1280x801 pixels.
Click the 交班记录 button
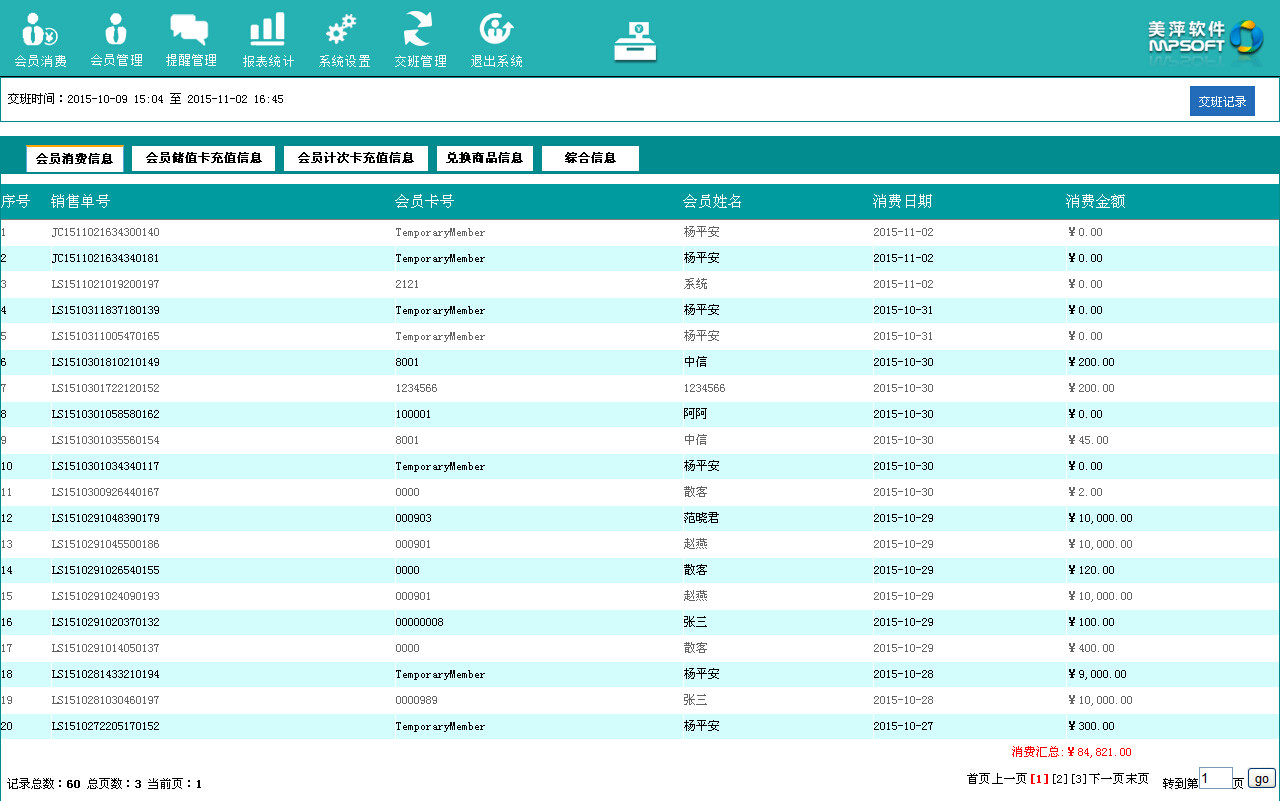pos(1222,101)
